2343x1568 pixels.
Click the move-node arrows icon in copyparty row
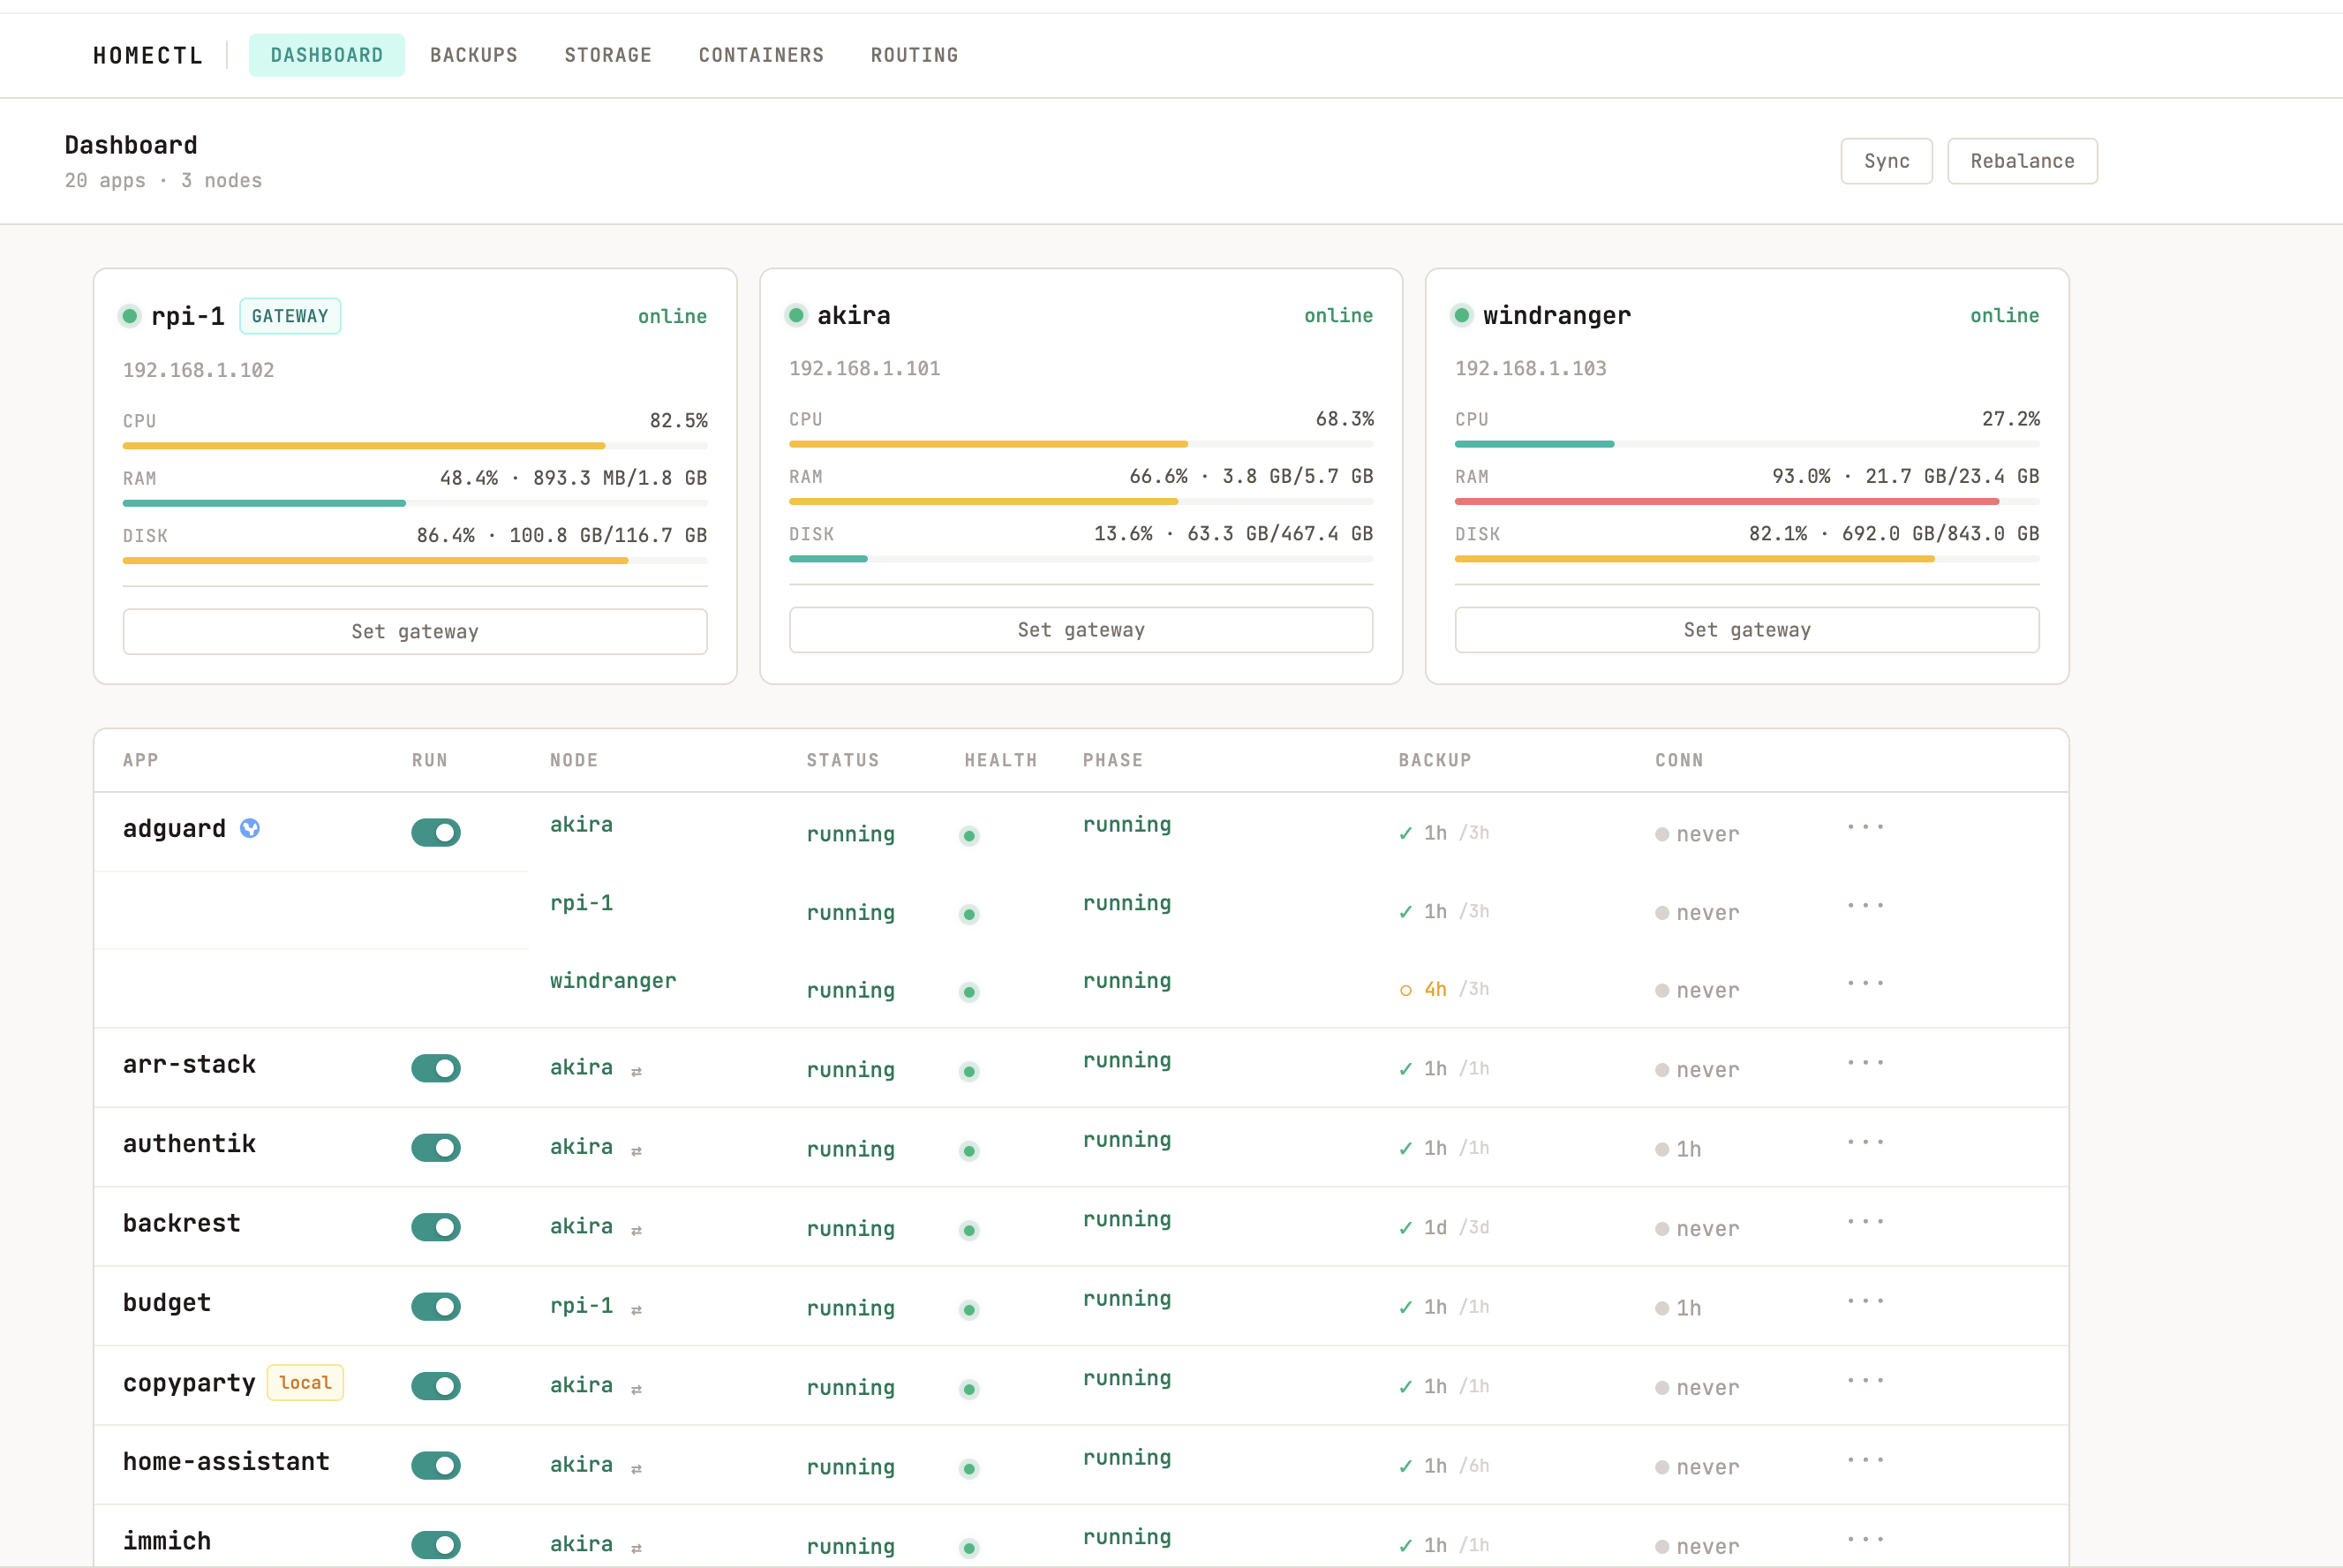[636, 1389]
